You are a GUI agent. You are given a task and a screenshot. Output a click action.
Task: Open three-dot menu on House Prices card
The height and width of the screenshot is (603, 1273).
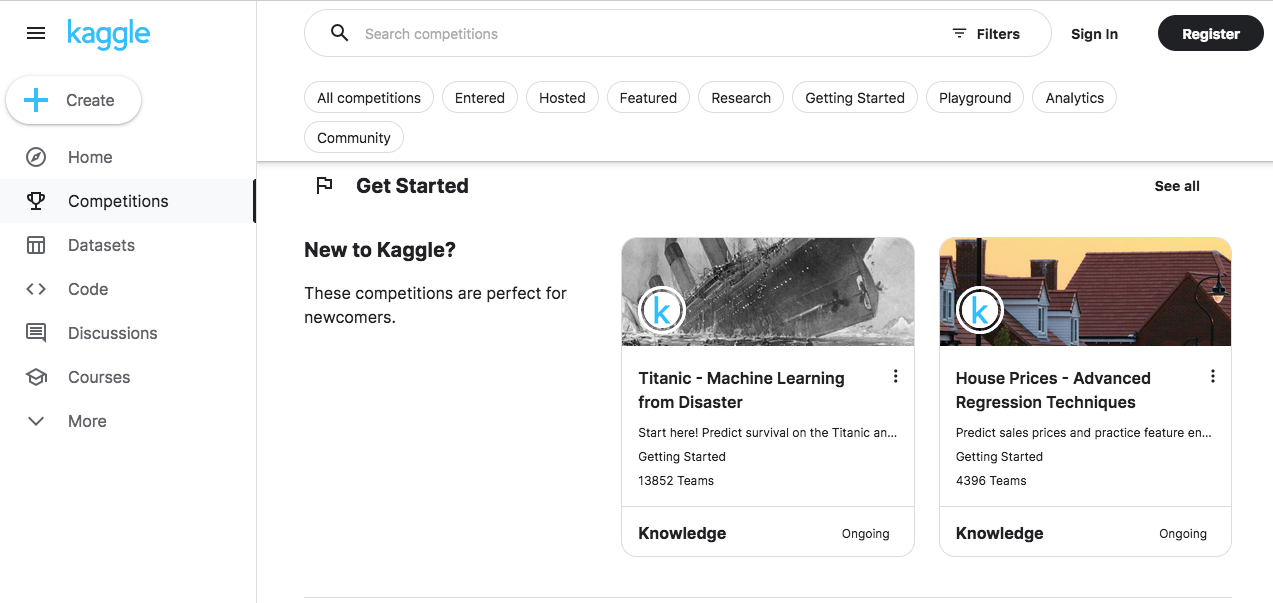(x=1212, y=376)
